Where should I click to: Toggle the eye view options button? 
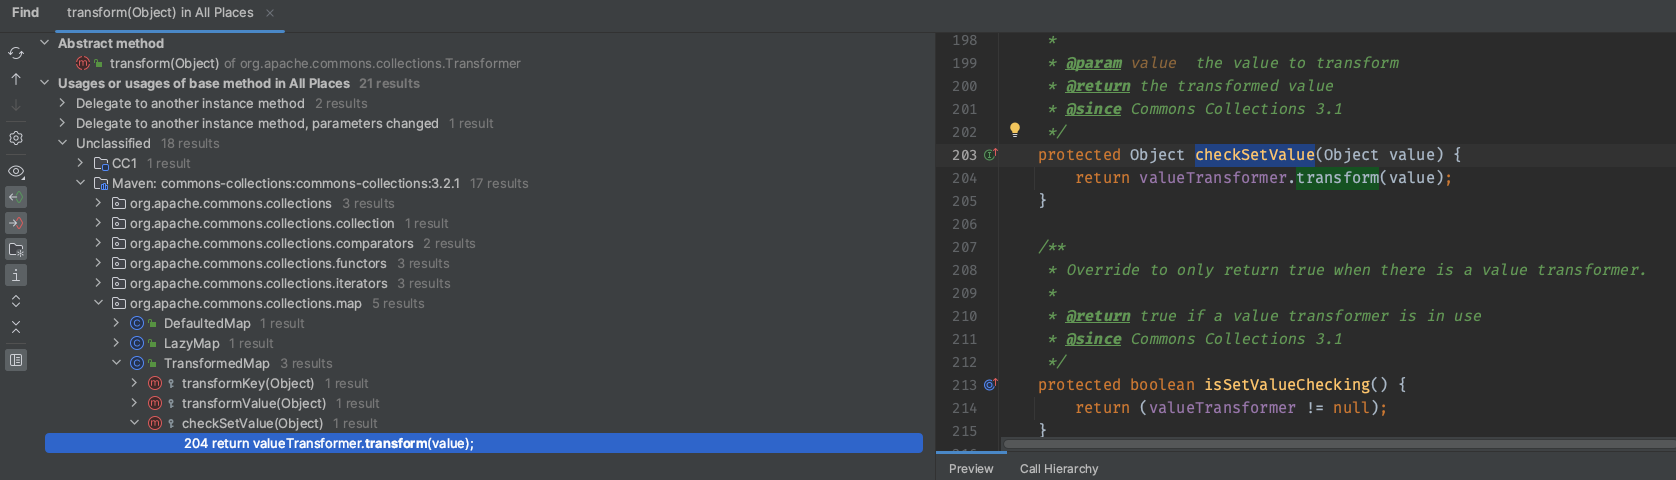click(x=16, y=172)
